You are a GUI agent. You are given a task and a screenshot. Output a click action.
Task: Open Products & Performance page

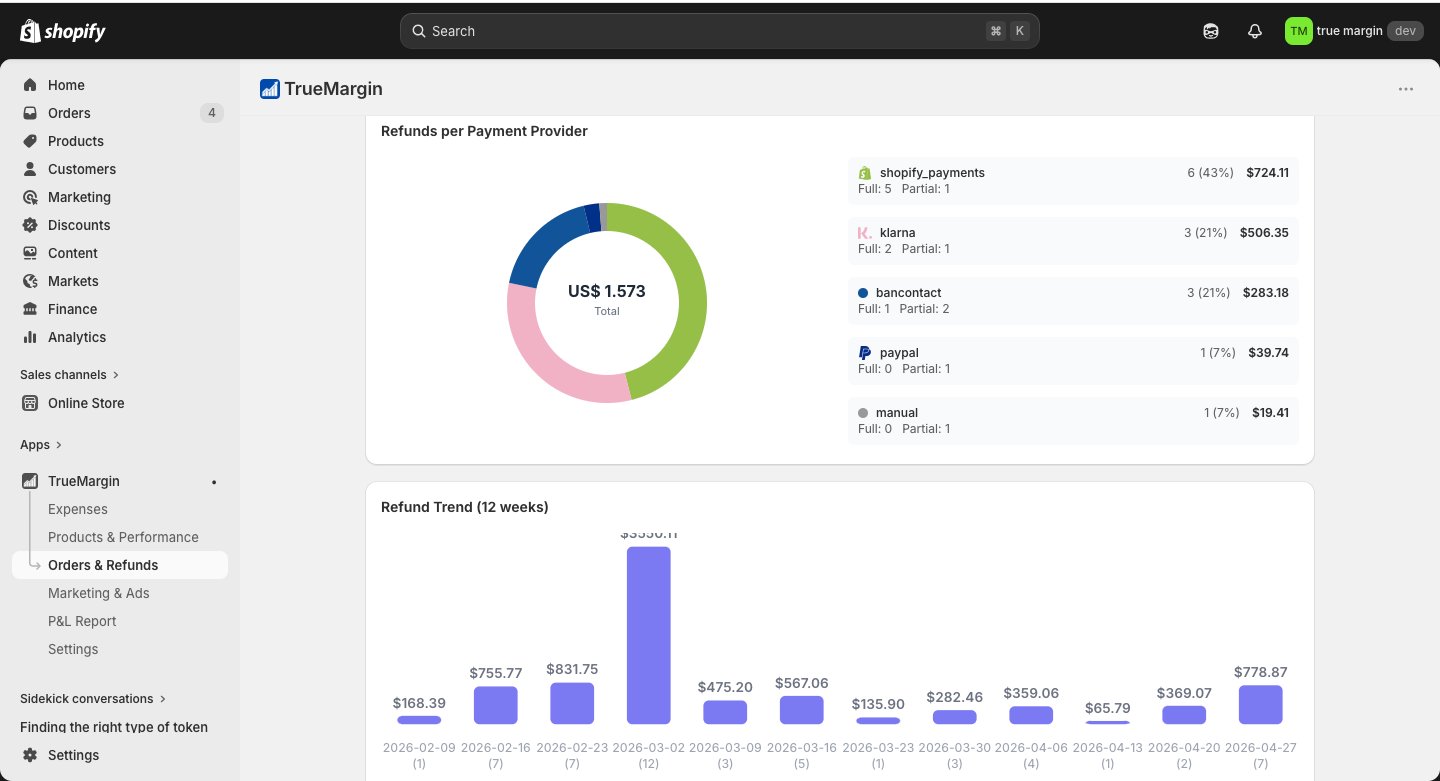123,537
